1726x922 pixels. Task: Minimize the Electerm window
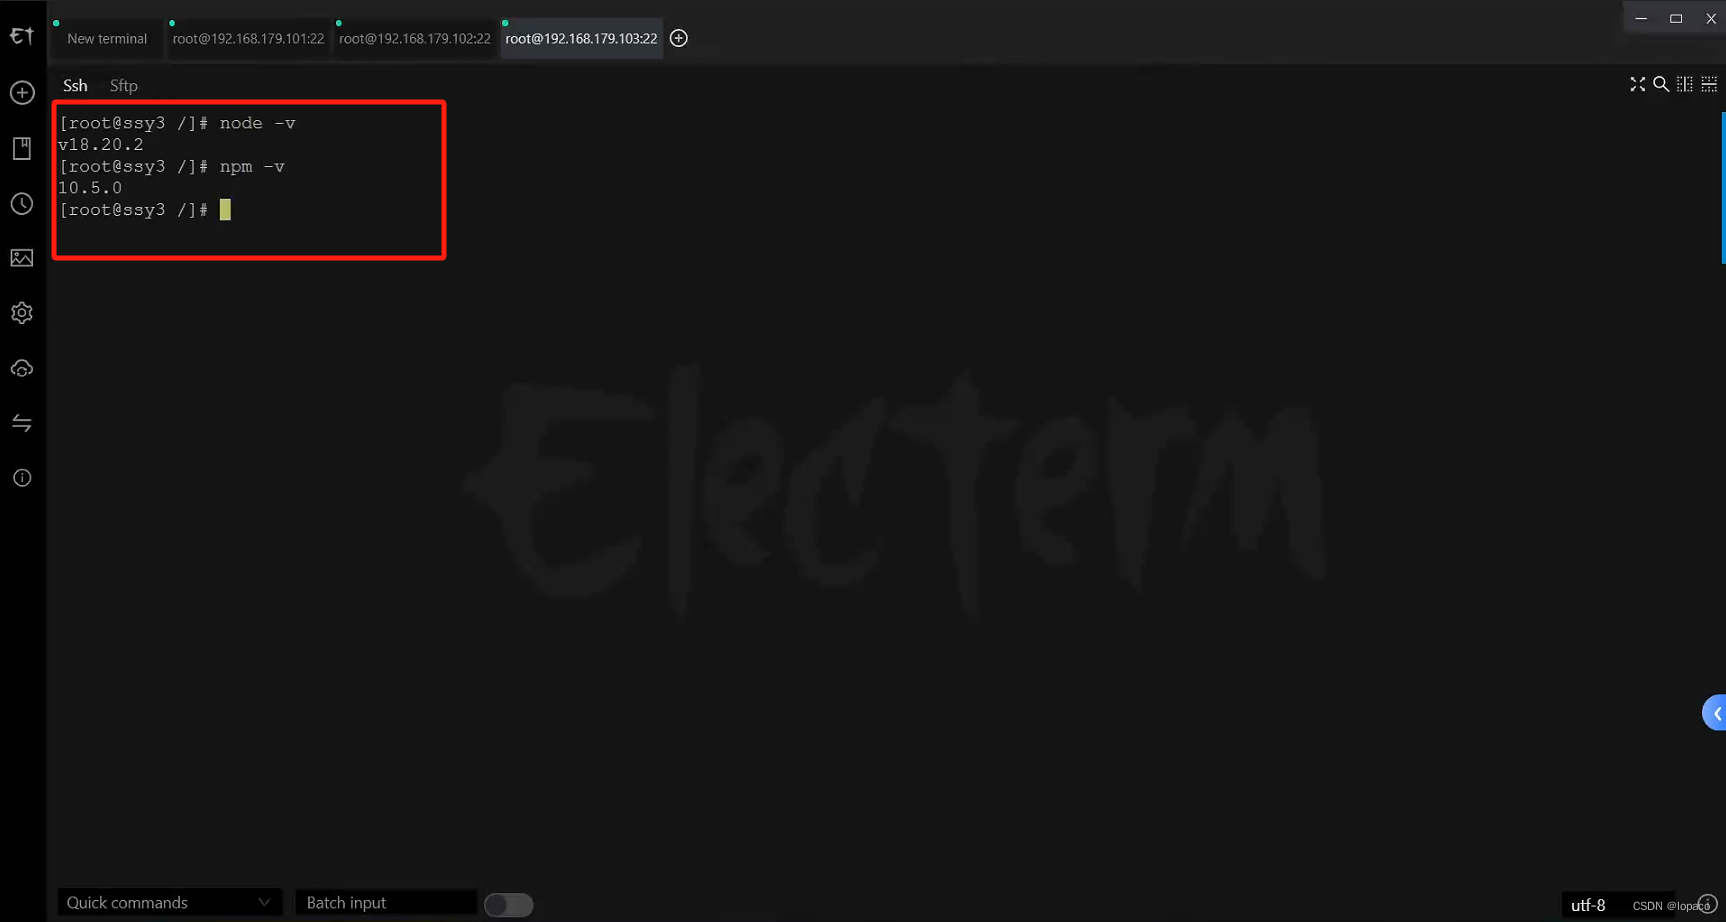click(1641, 18)
